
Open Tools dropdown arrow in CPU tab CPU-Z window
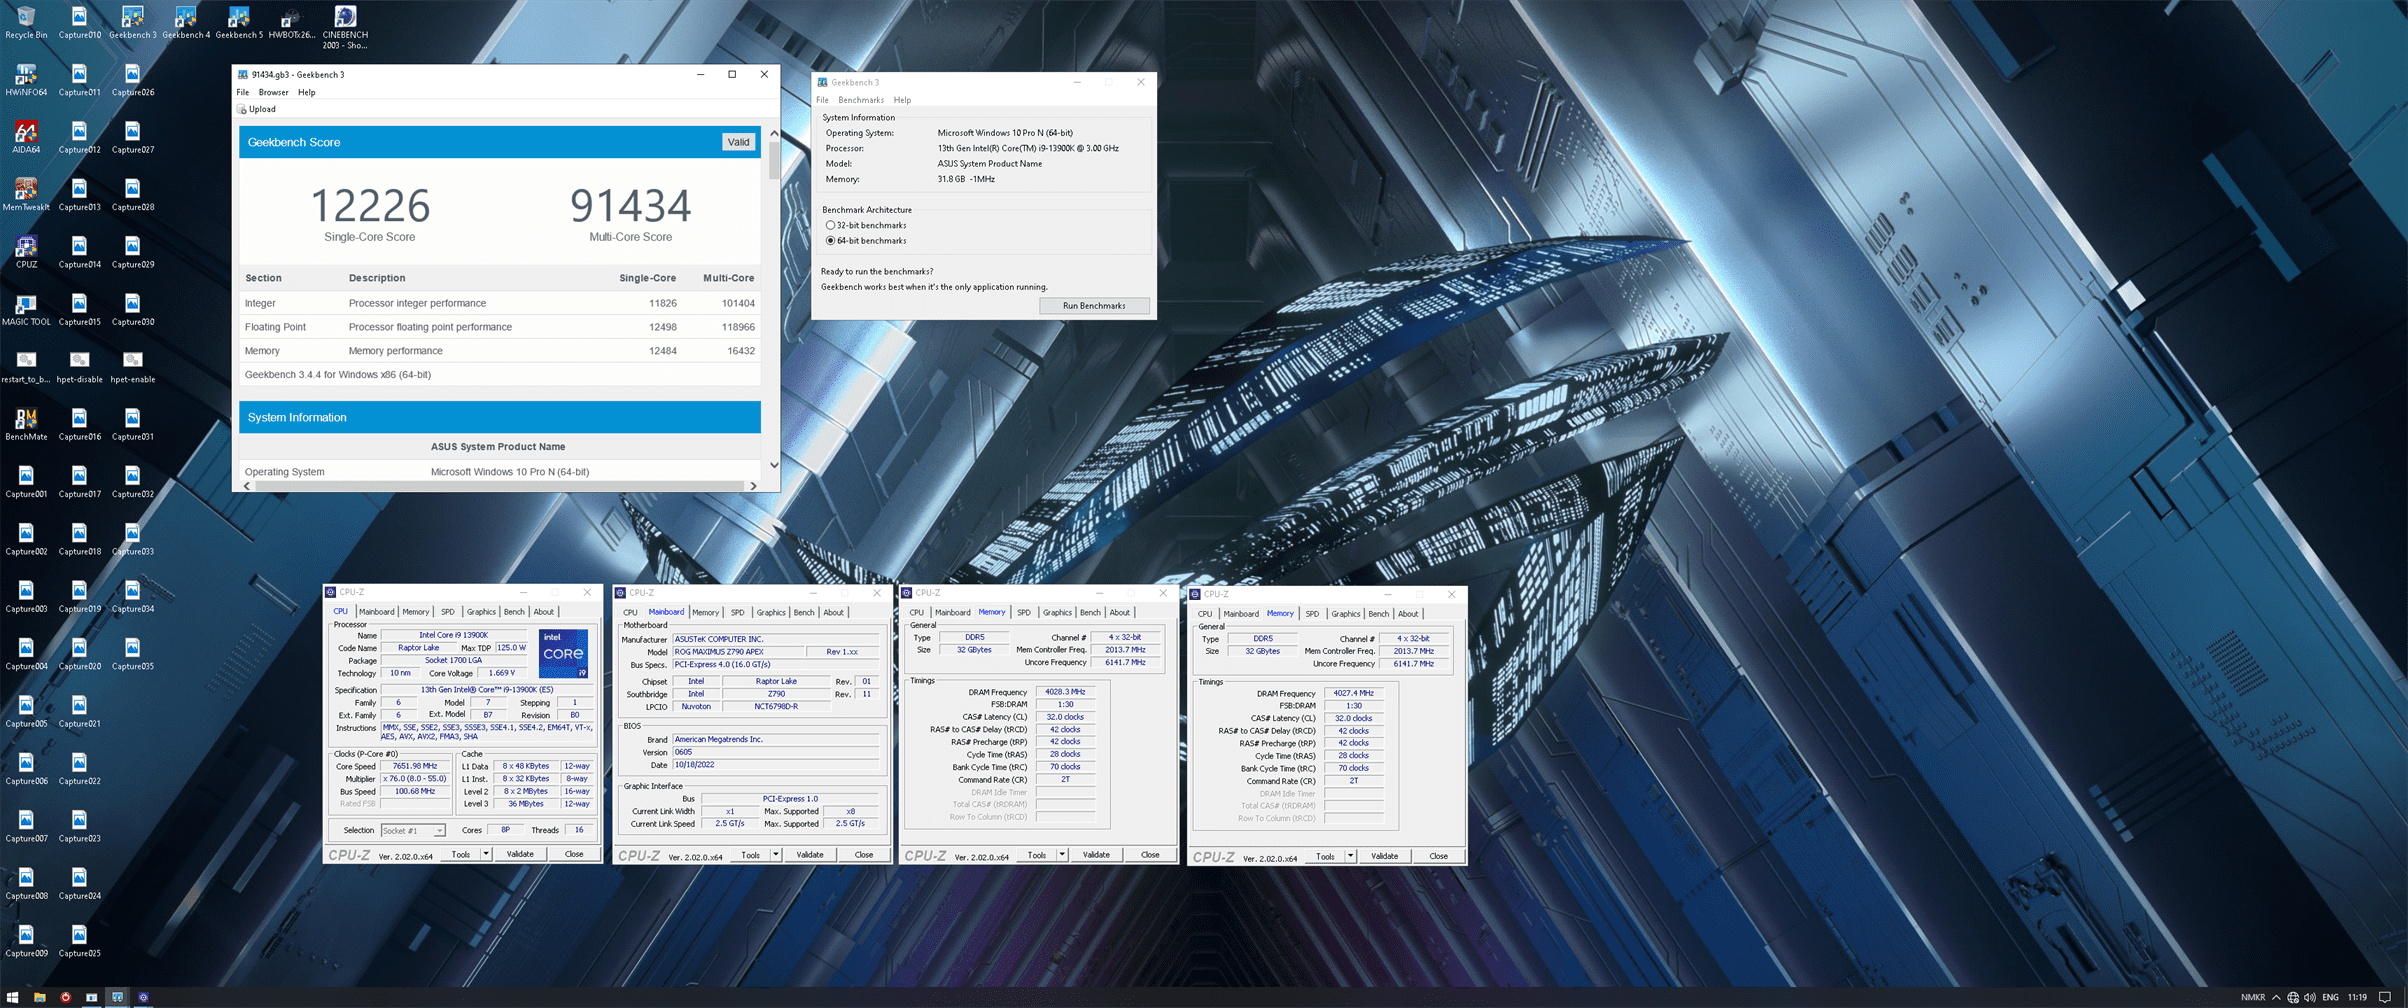click(x=486, y=854)
